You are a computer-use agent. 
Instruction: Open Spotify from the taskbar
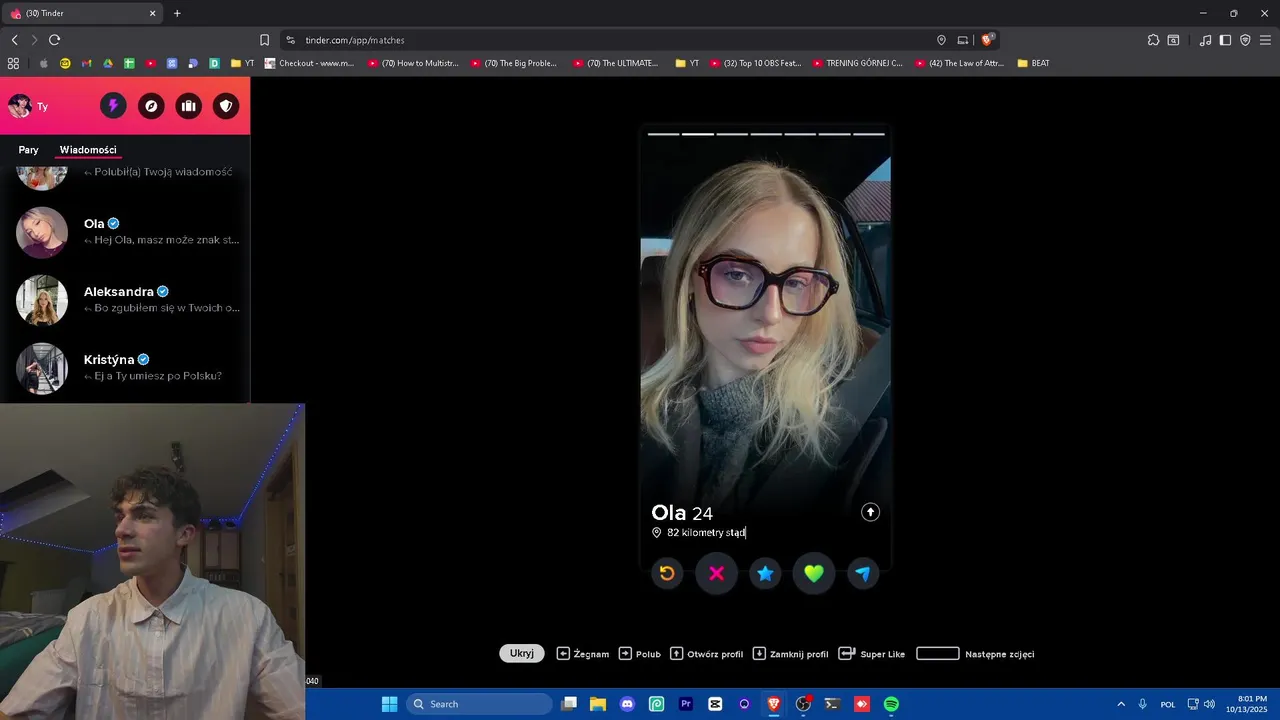click(891, 704)
